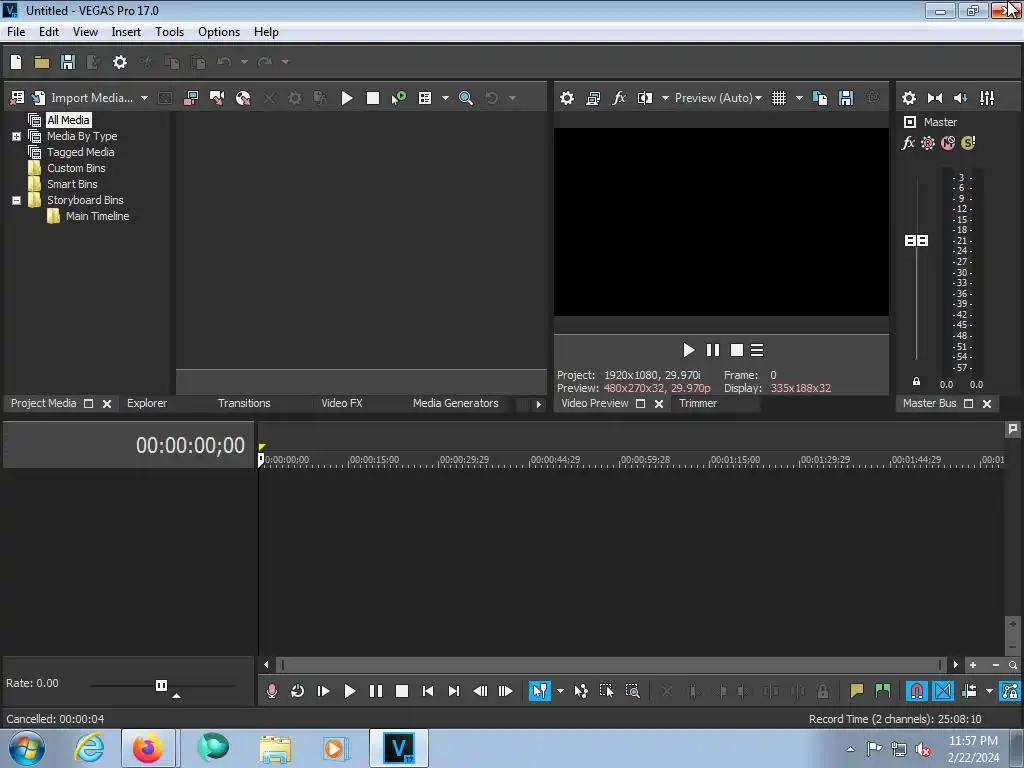
Task: Open Video Preview project properties gear
Action: [x=567, y=98]
